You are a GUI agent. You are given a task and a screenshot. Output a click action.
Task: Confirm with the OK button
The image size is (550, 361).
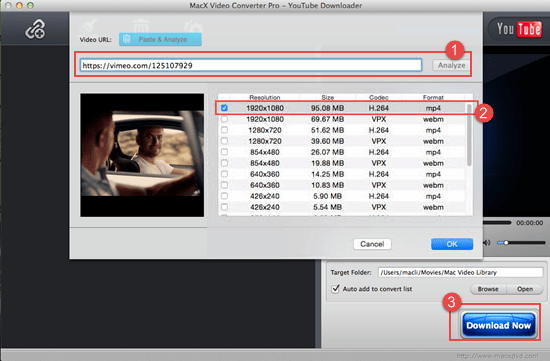(452, 244)
